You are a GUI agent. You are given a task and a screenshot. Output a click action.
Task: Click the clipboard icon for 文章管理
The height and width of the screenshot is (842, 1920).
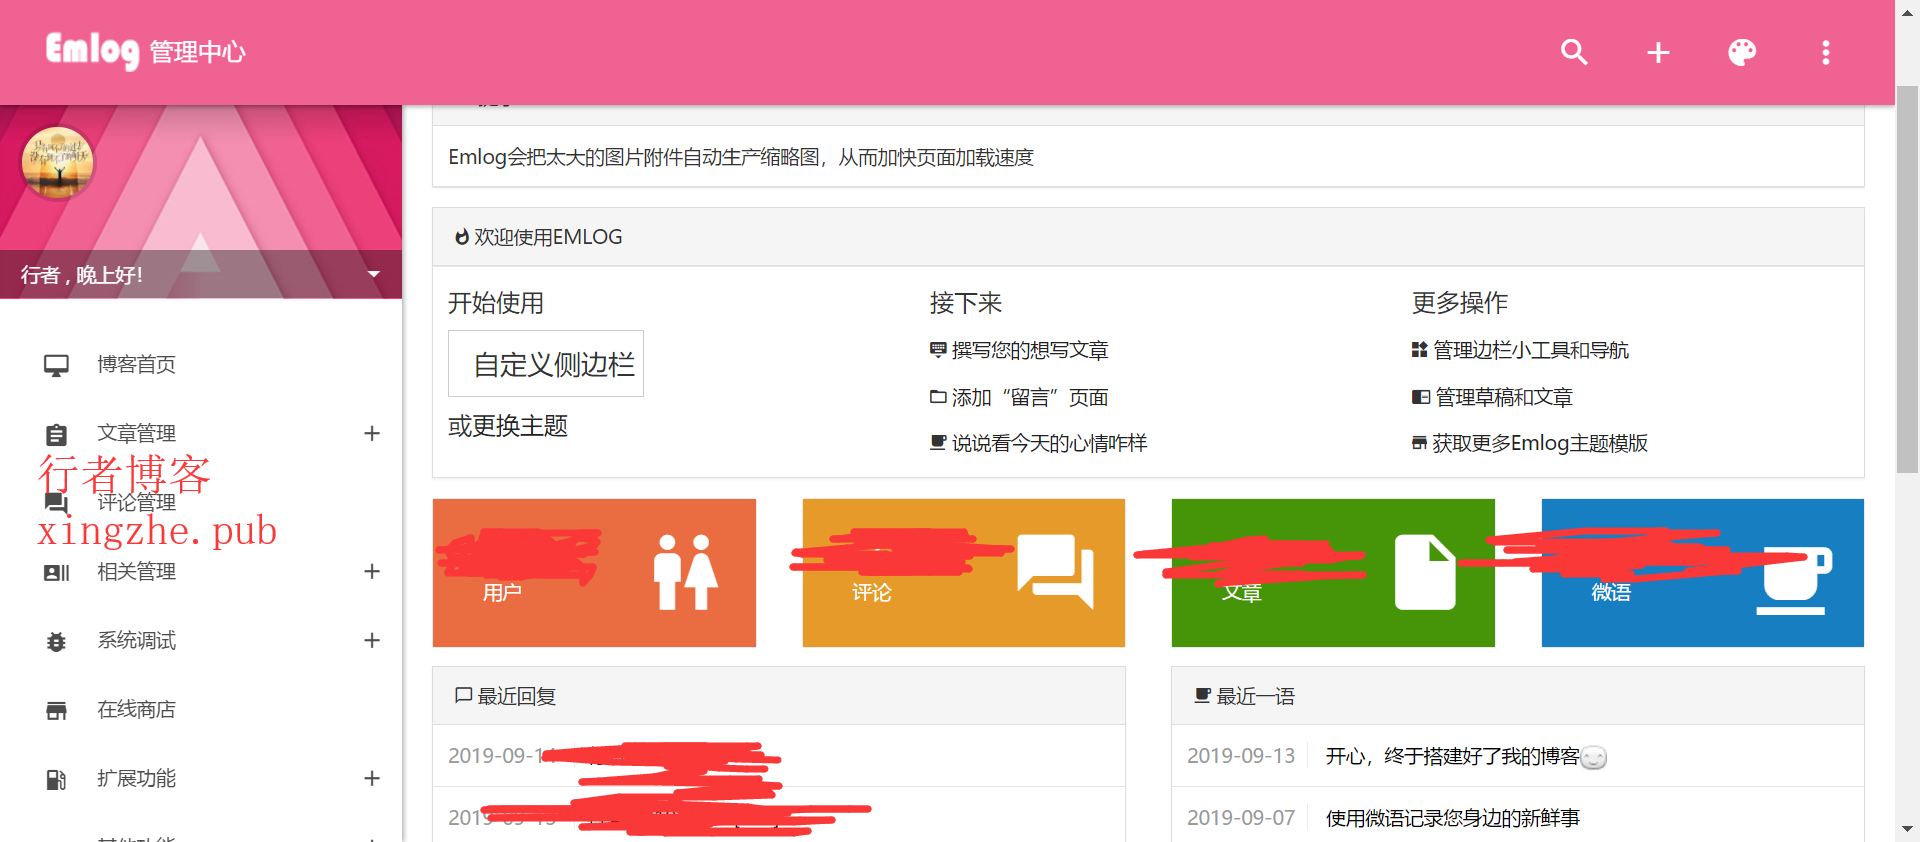click(x=56, y=434)
